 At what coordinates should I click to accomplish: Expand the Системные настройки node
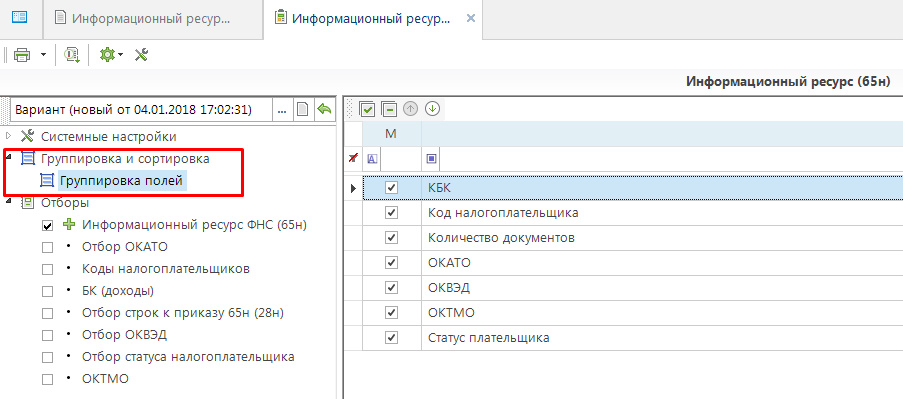(8, 136)
